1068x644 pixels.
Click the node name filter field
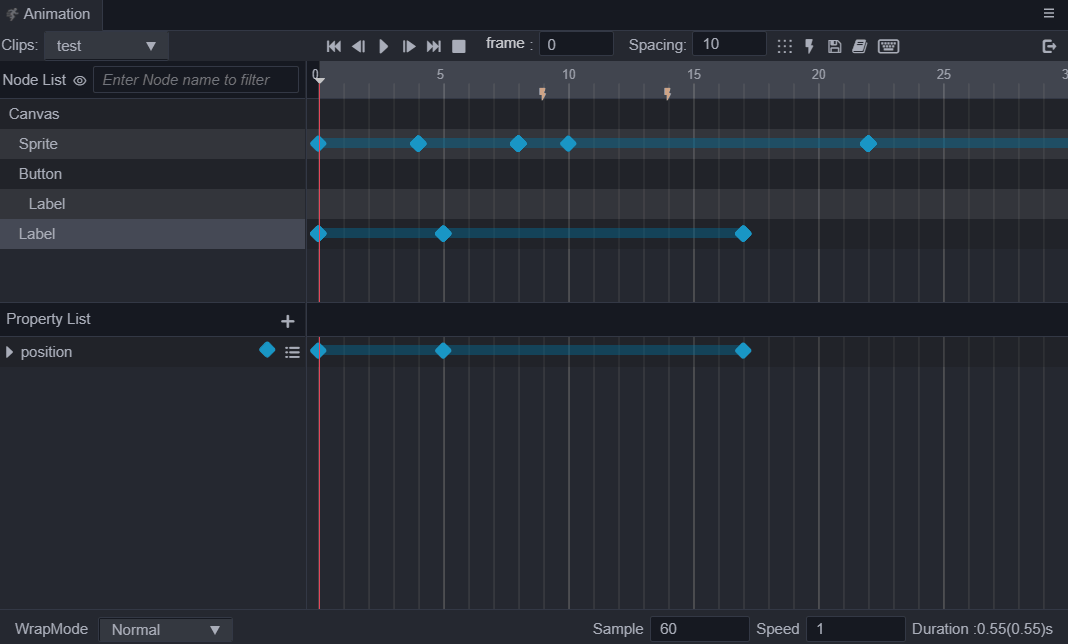coord(195,80)
